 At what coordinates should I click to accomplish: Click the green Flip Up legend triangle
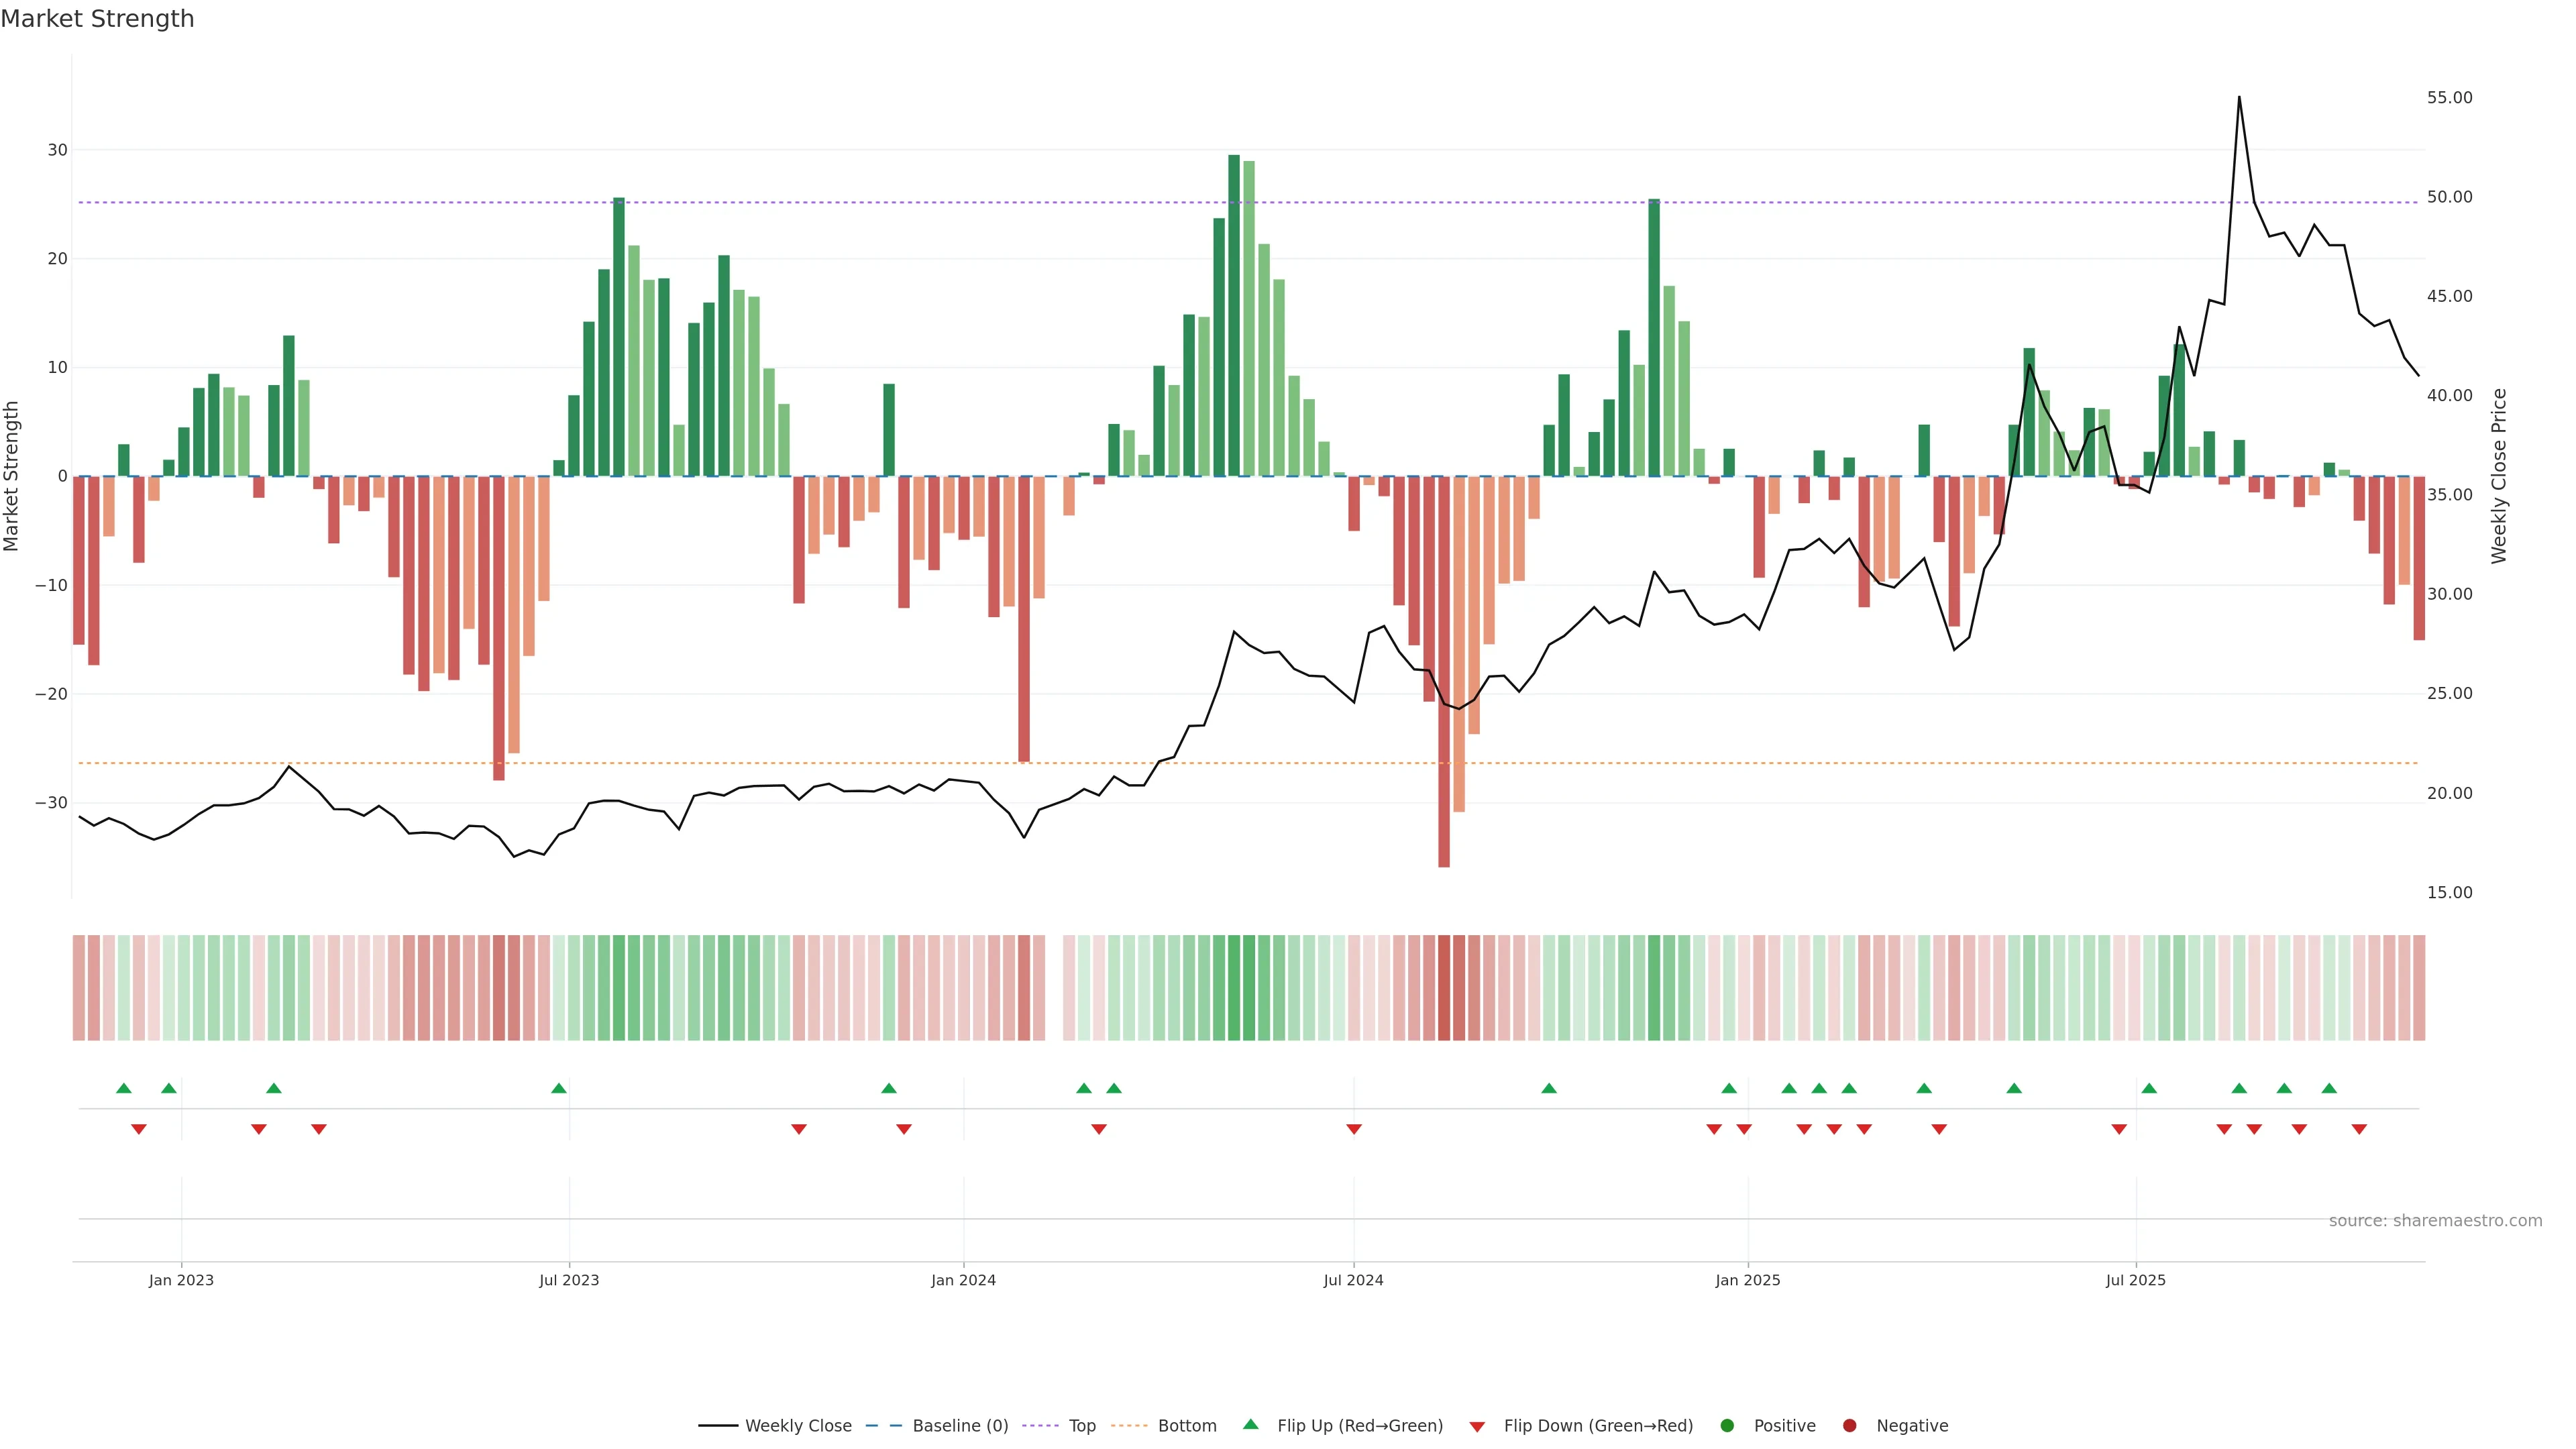pyautogui.click(x=1250, y=1424)
